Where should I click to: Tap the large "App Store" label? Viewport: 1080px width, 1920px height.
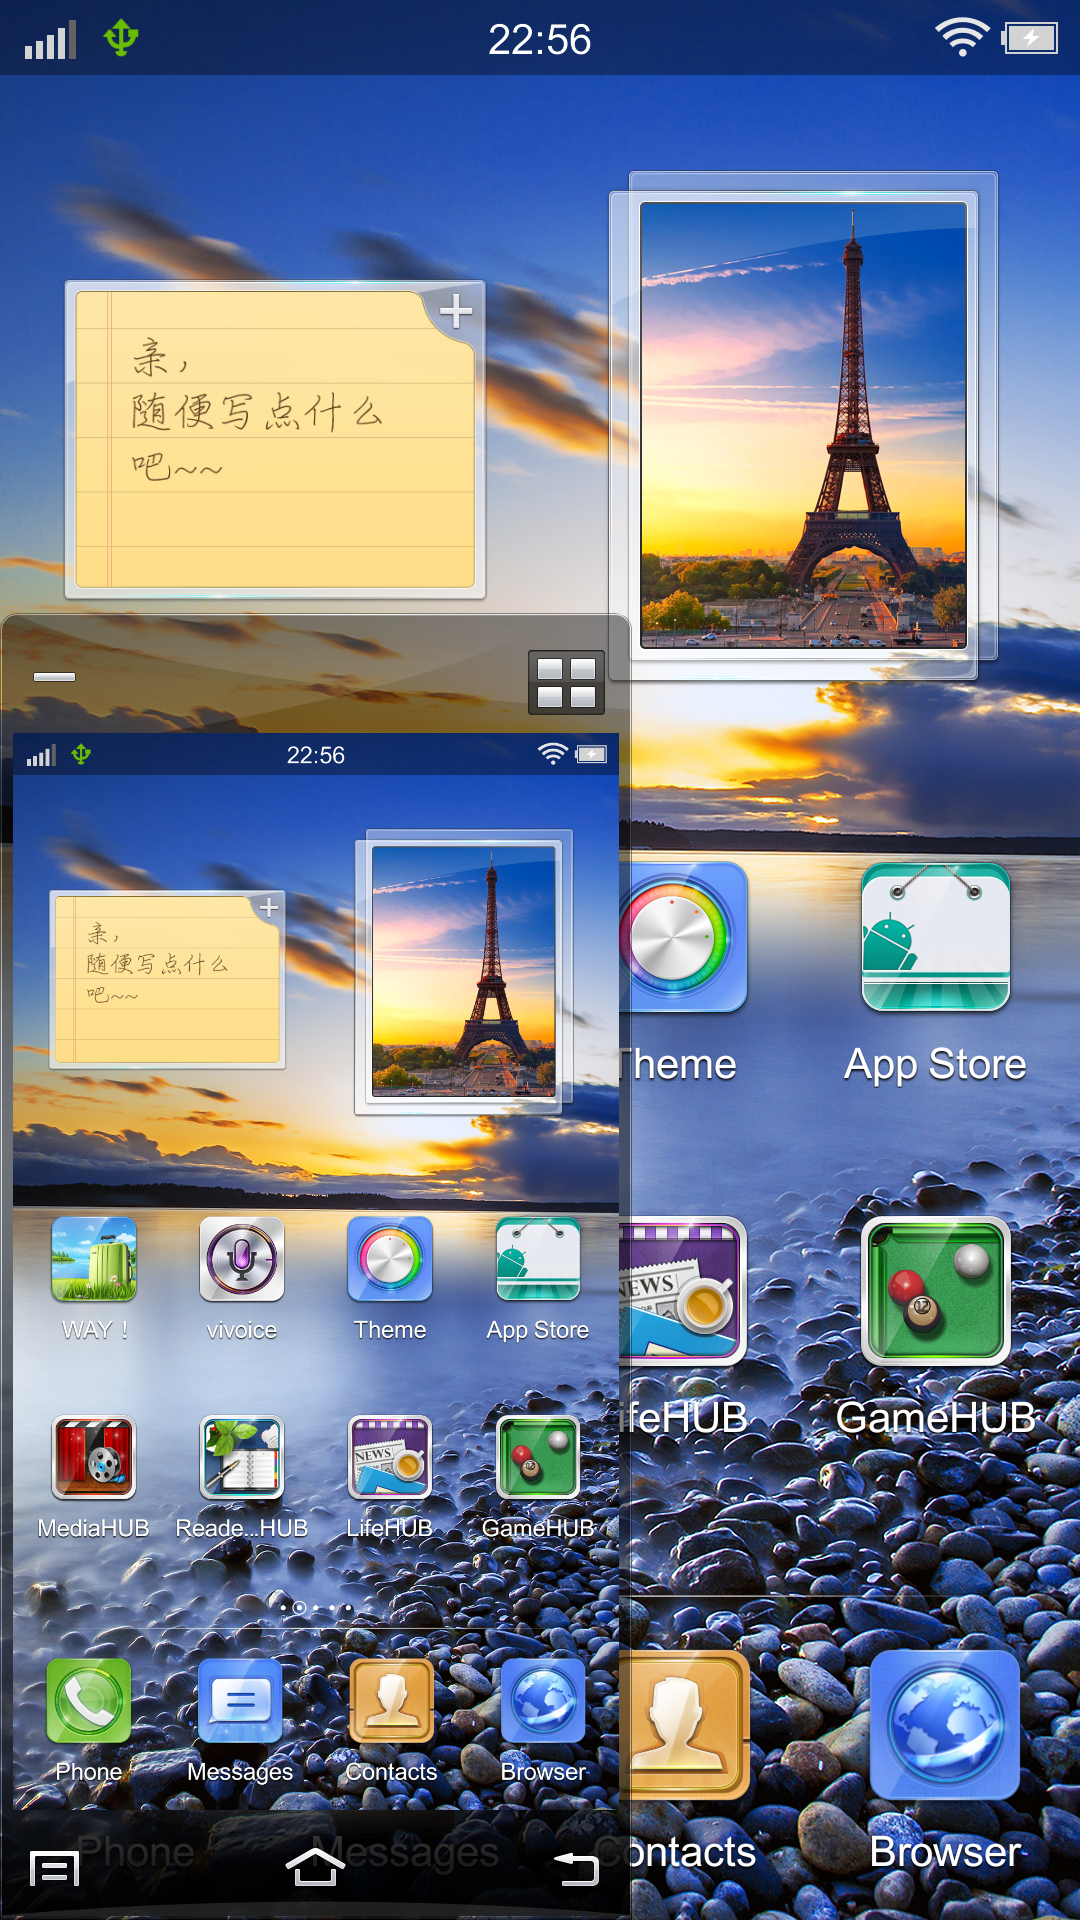(936, 1064)
